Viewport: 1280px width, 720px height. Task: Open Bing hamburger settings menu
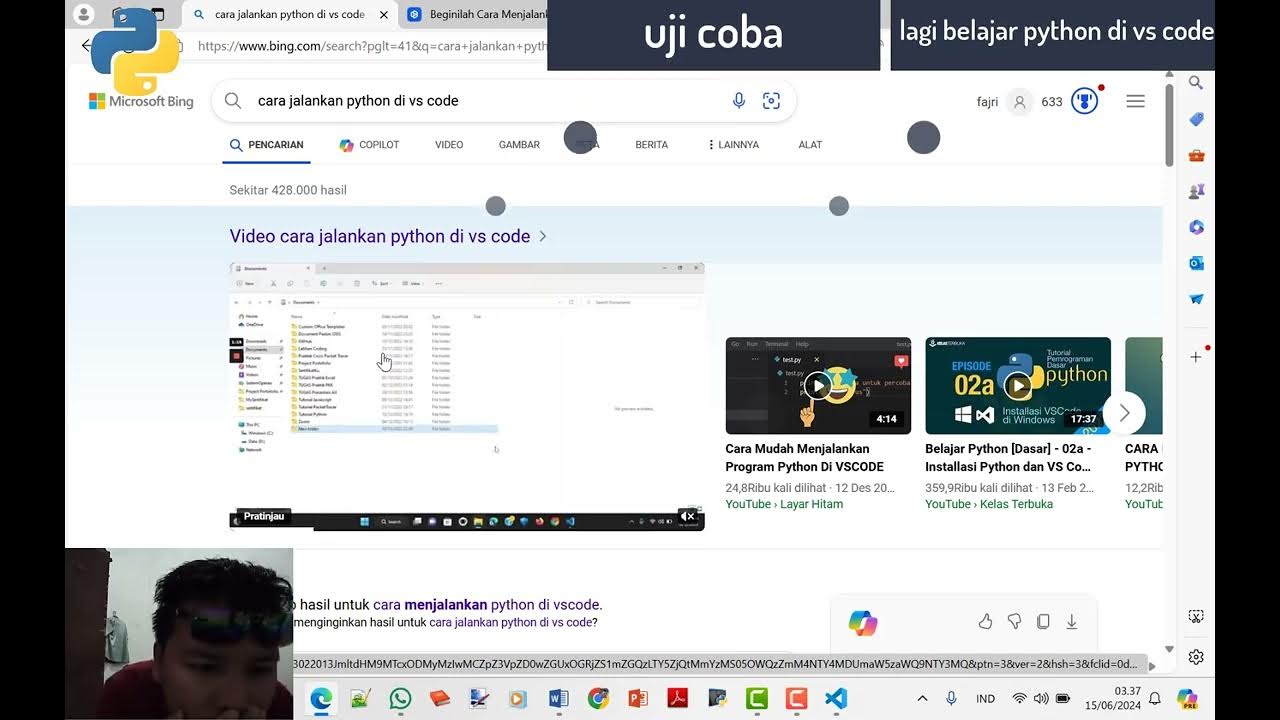1135,101
